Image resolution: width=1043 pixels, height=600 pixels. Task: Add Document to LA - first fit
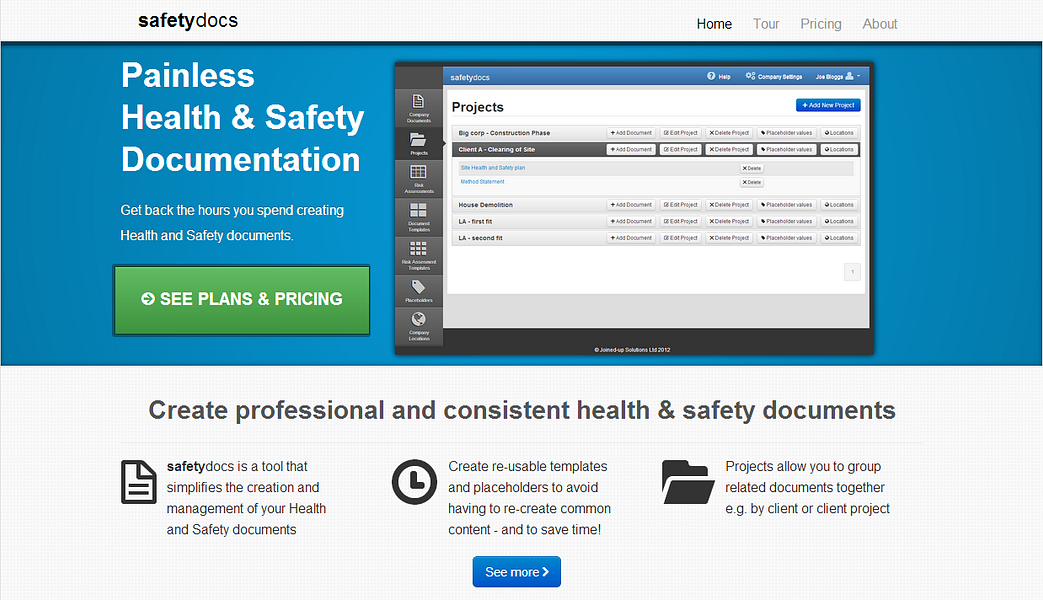tap(631, 222)
